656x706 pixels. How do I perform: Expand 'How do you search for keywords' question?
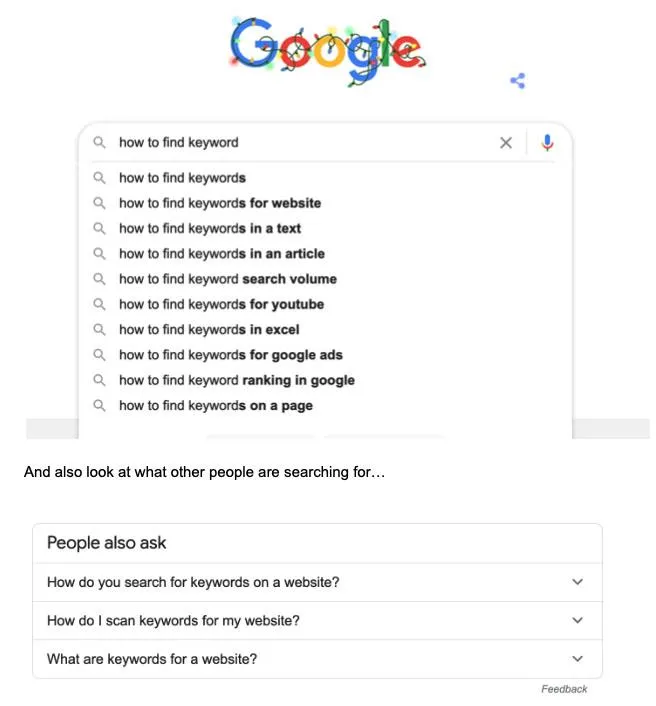317,582
